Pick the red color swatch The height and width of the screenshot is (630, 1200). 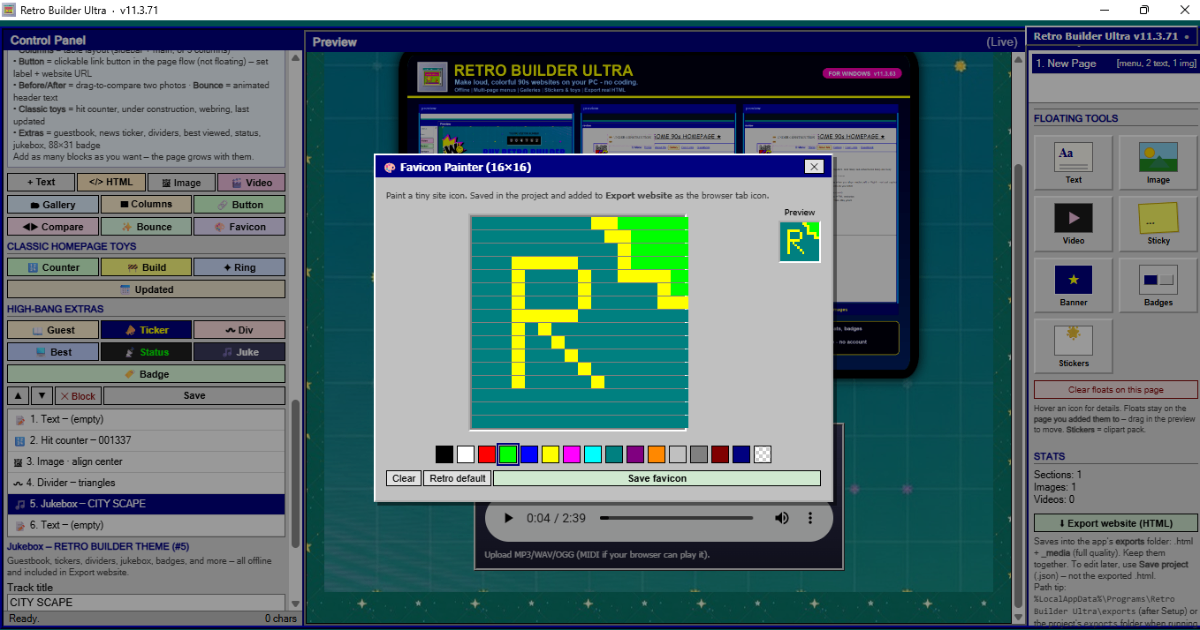[x=486, y=454]
